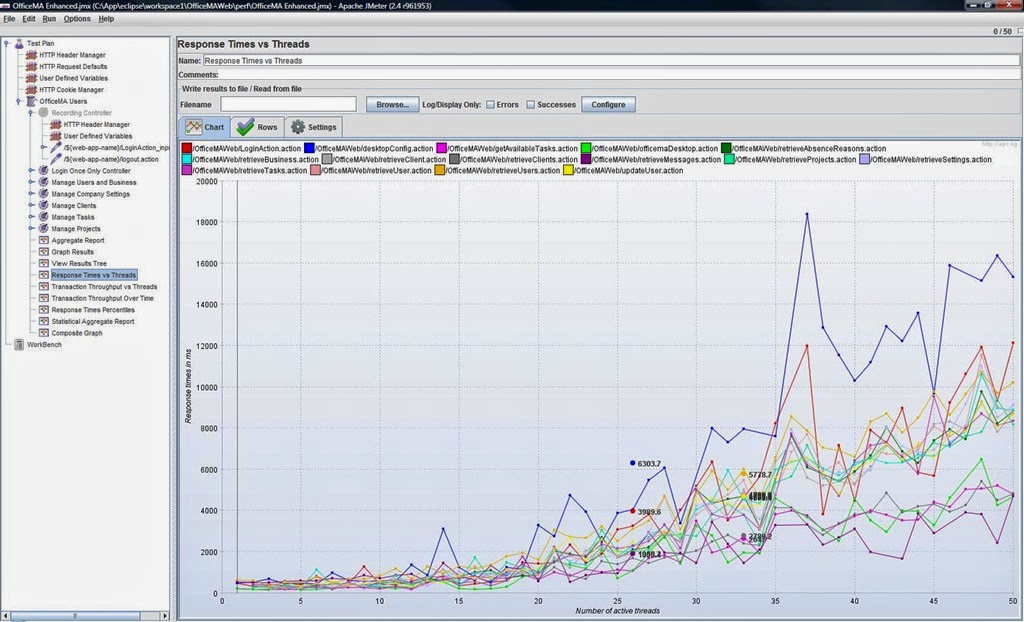Image resolution: width=1024 pixels, height=622 pixels.
Task: Expand the Manage Projects controller node
Action: pyautogui.click(x=31, y=229)
